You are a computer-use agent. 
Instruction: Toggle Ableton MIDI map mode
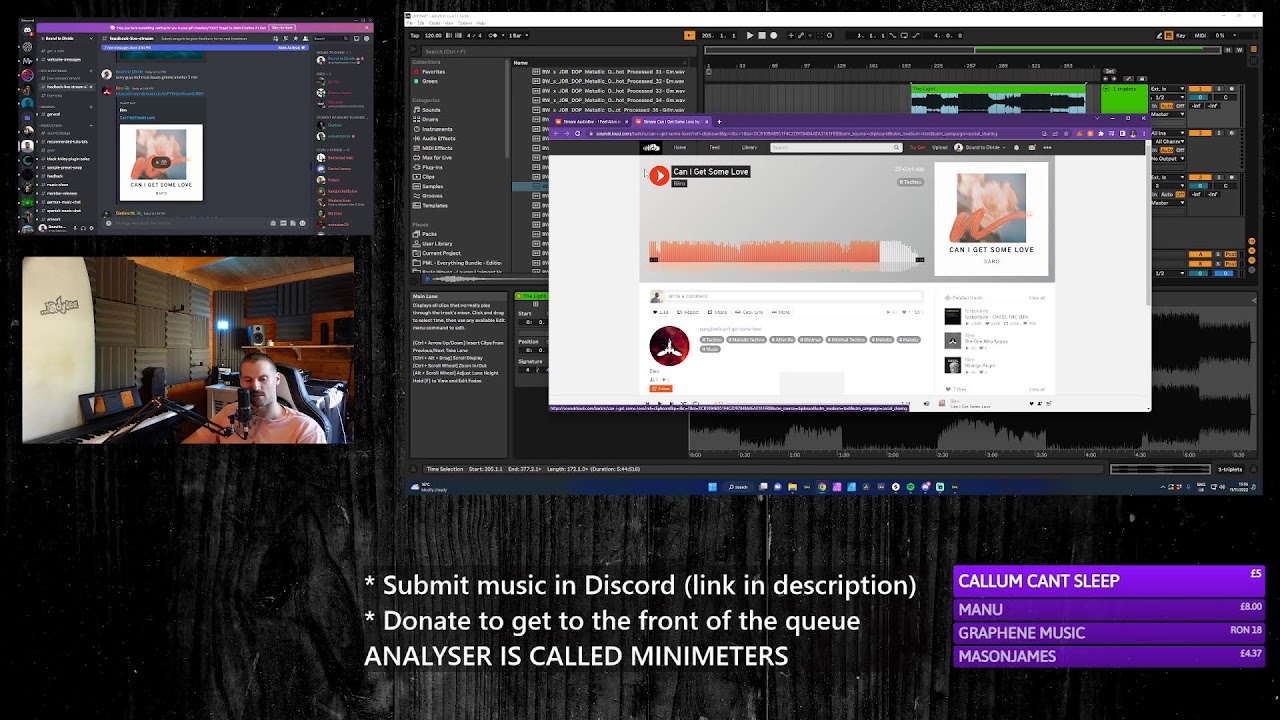point(1200,35)
